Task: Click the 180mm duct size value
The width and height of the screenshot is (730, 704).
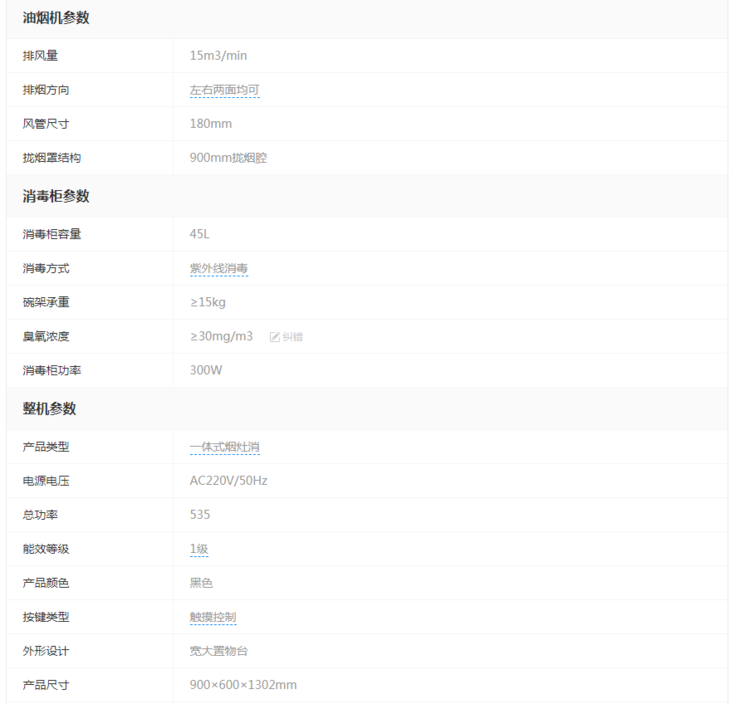Action: 210,124
